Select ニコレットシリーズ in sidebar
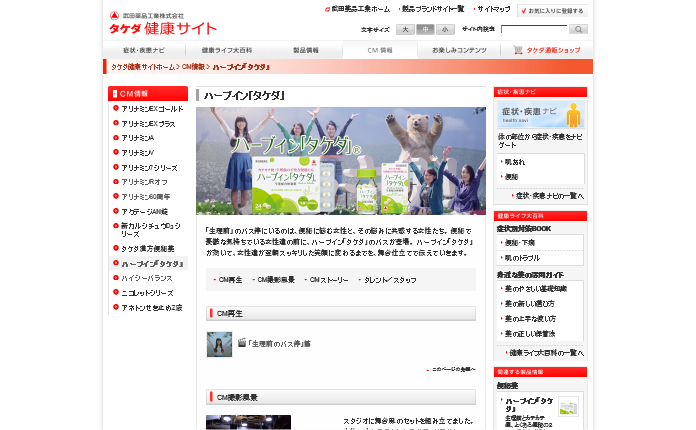Screen dimensions: 696x430 coord(147,293)
